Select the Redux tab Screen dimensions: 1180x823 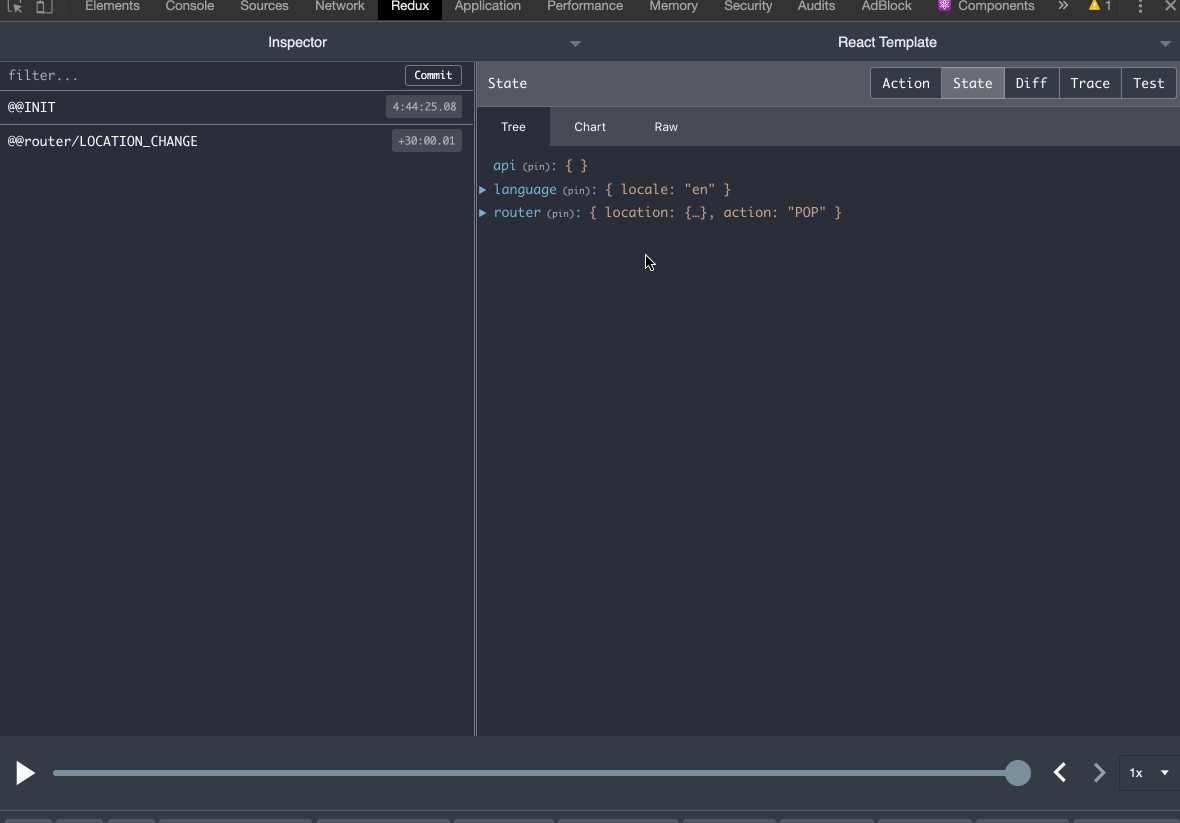point(409,8)
